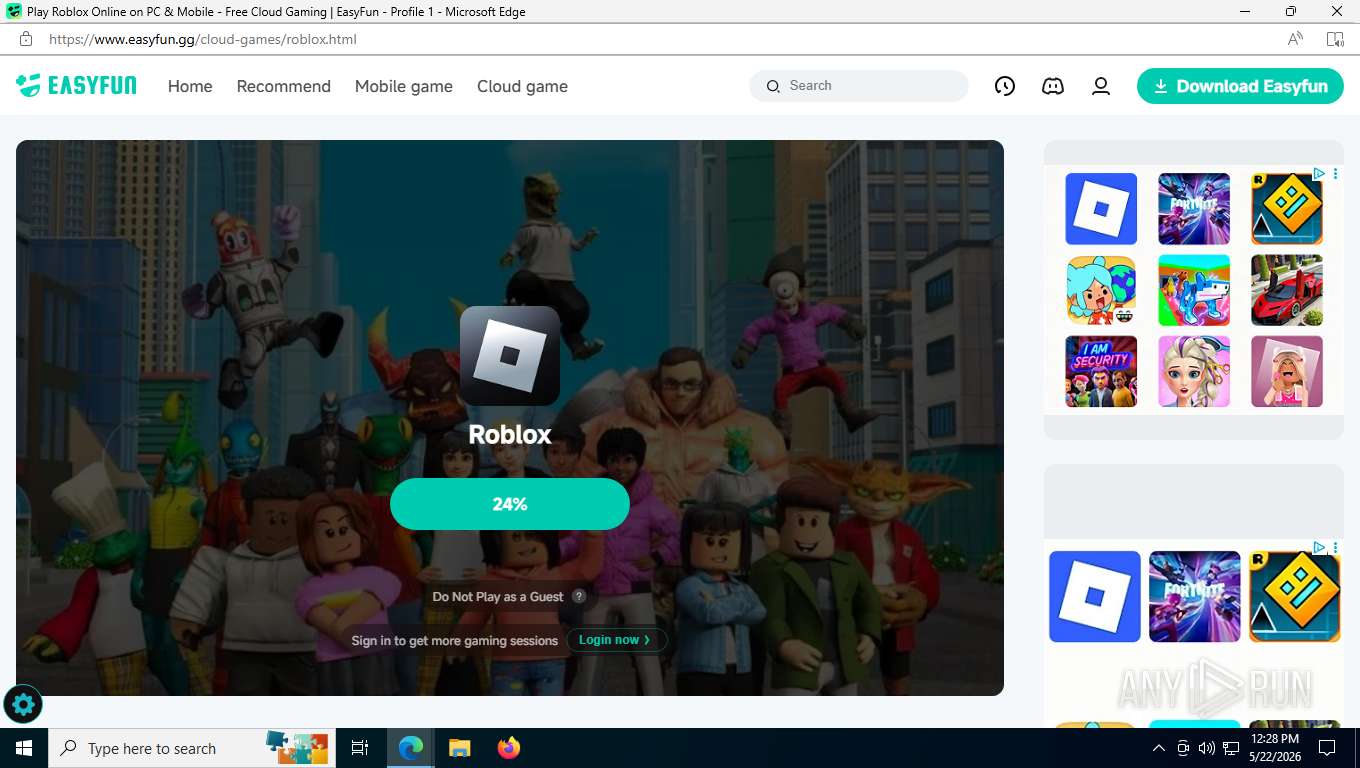Open the Windows Start menu
1360x768 pixels.
point(24,748)
